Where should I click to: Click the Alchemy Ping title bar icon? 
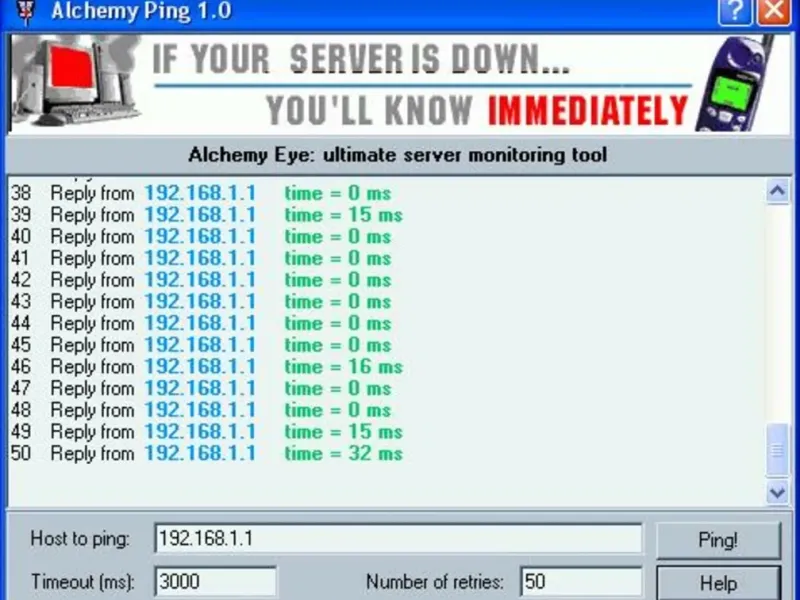(x=26, y=12)
